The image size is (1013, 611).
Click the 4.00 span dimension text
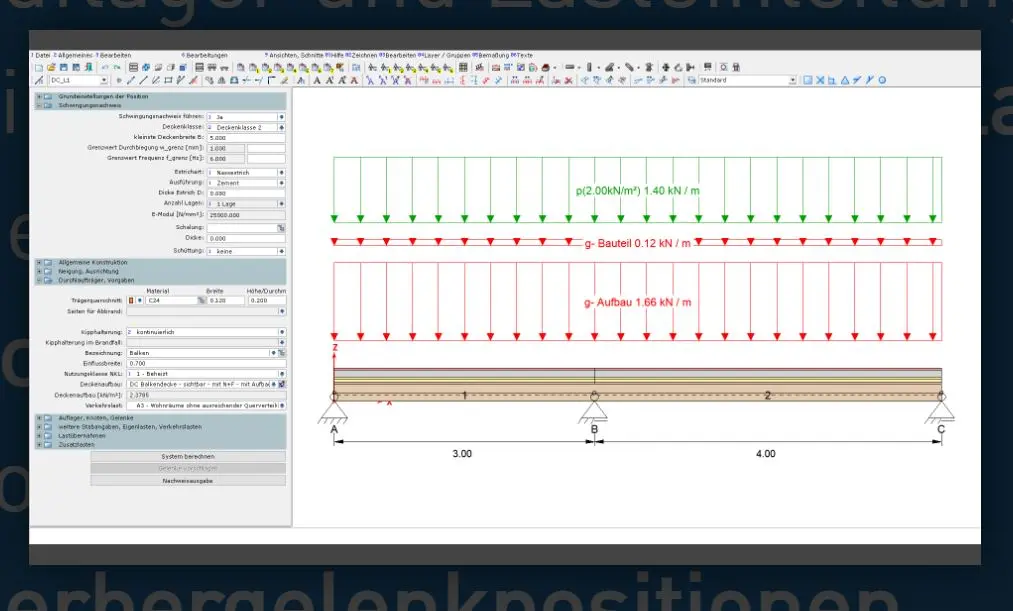coord(766,454)
